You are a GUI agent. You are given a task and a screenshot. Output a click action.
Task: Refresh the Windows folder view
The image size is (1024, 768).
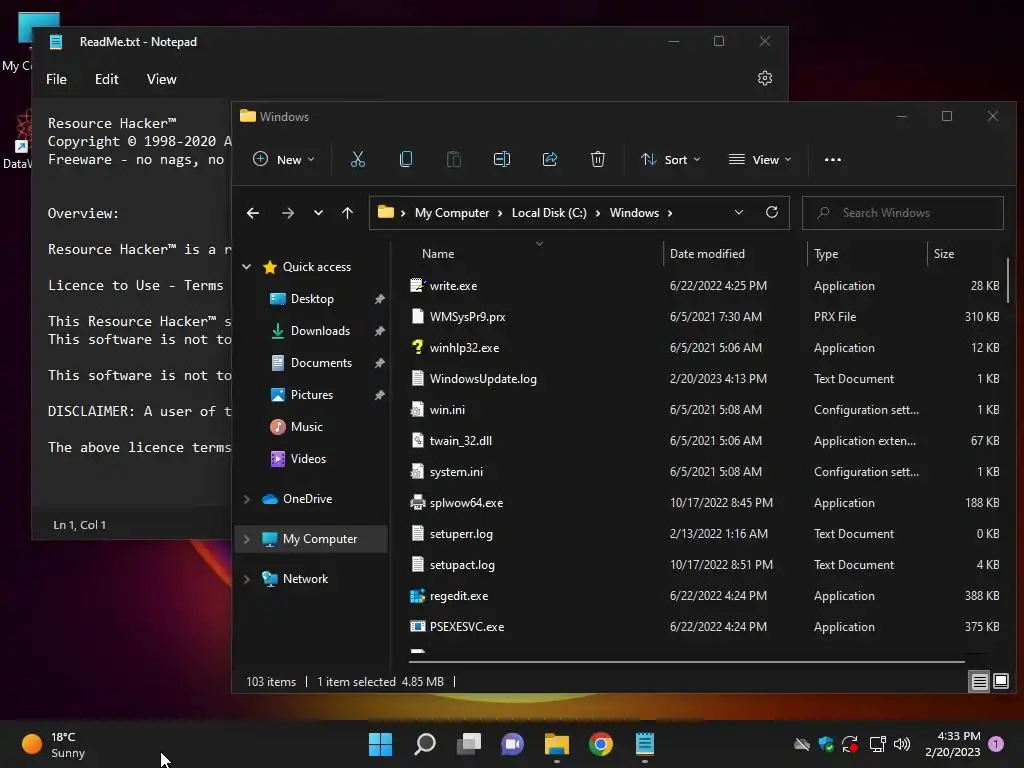(x=772, y=212)
